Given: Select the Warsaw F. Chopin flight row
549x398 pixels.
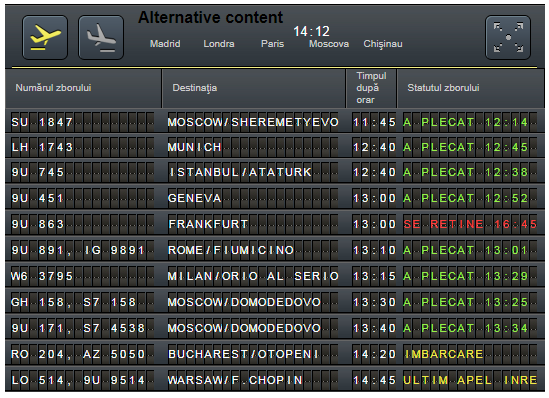Looking at the screenshot, I should (x=275, y=380).
